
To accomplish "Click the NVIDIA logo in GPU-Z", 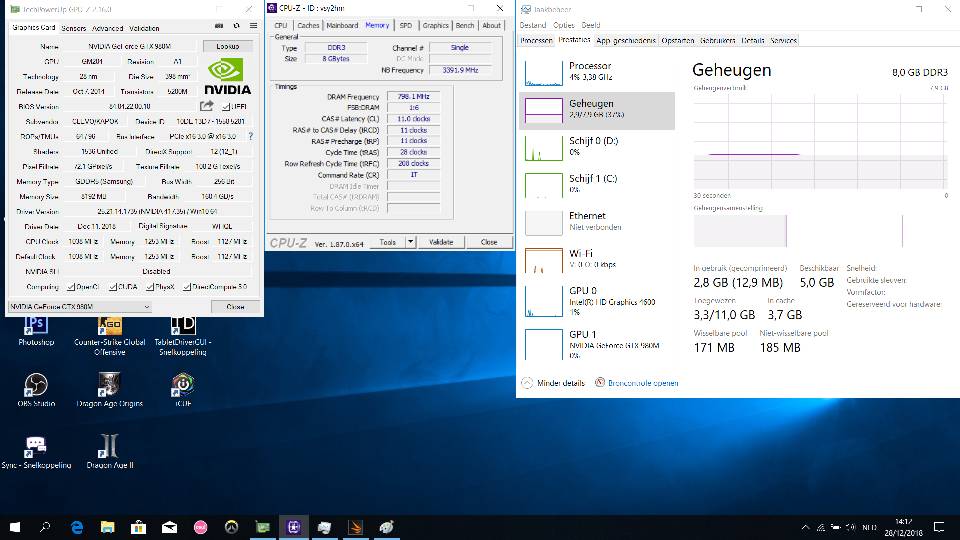I will pos(227,77).
